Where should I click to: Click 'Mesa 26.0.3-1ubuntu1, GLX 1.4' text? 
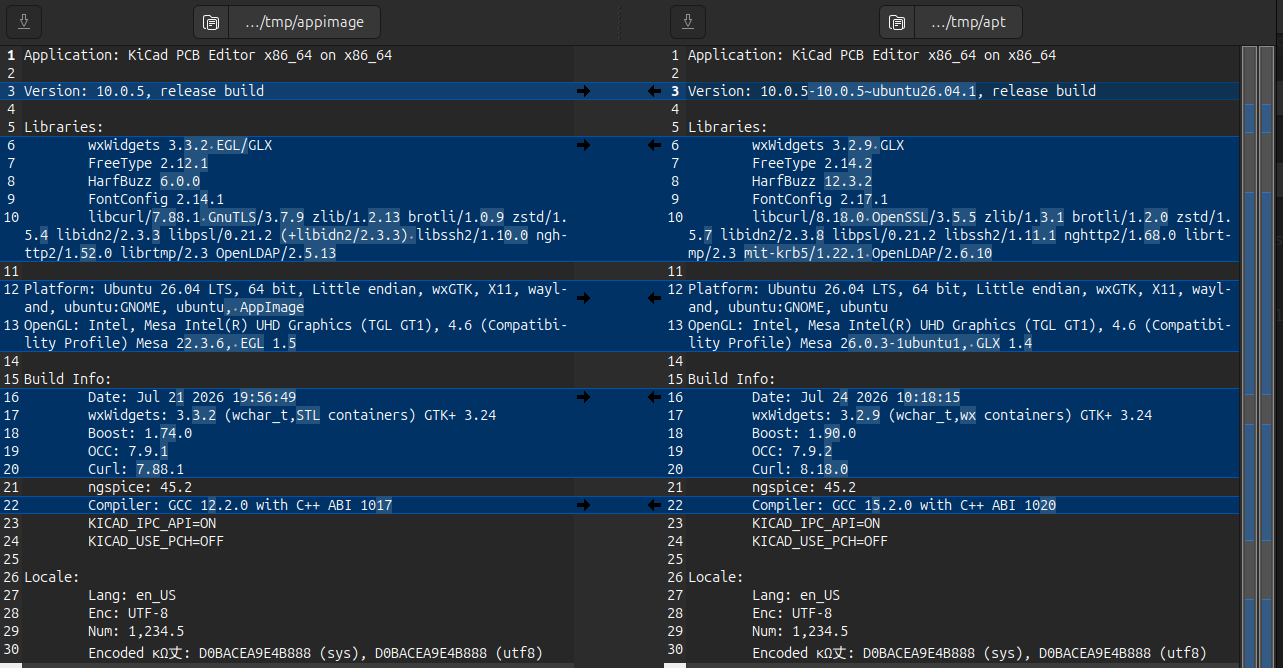coord(916,343)
